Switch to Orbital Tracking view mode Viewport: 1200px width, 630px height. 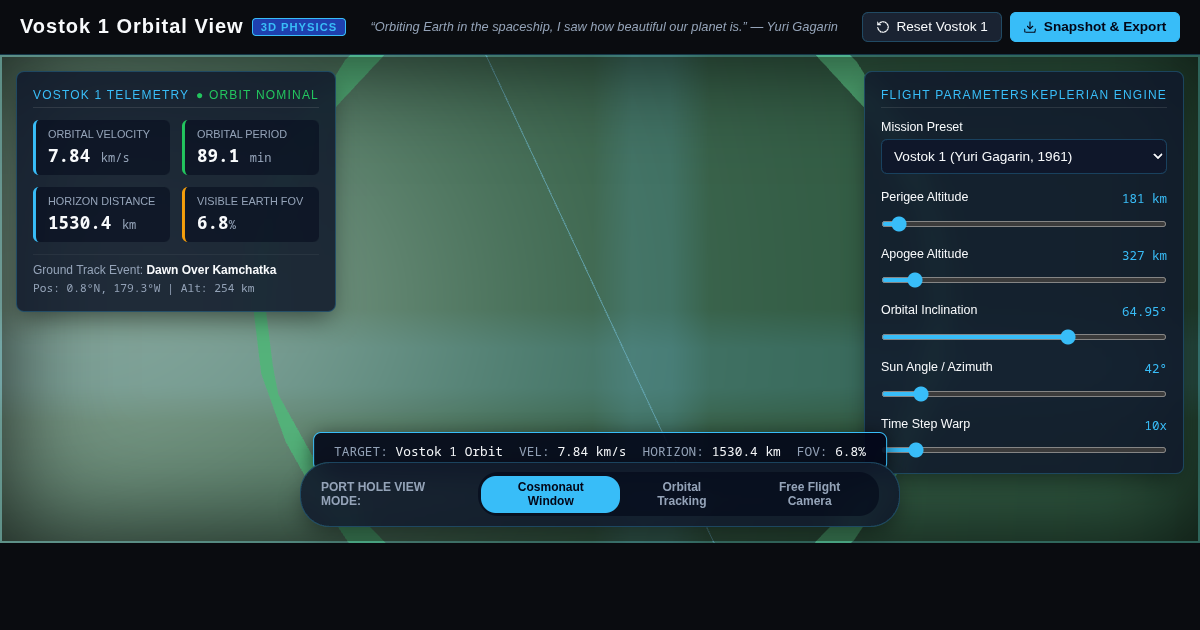pyautogui.click(x=682, y=494)
